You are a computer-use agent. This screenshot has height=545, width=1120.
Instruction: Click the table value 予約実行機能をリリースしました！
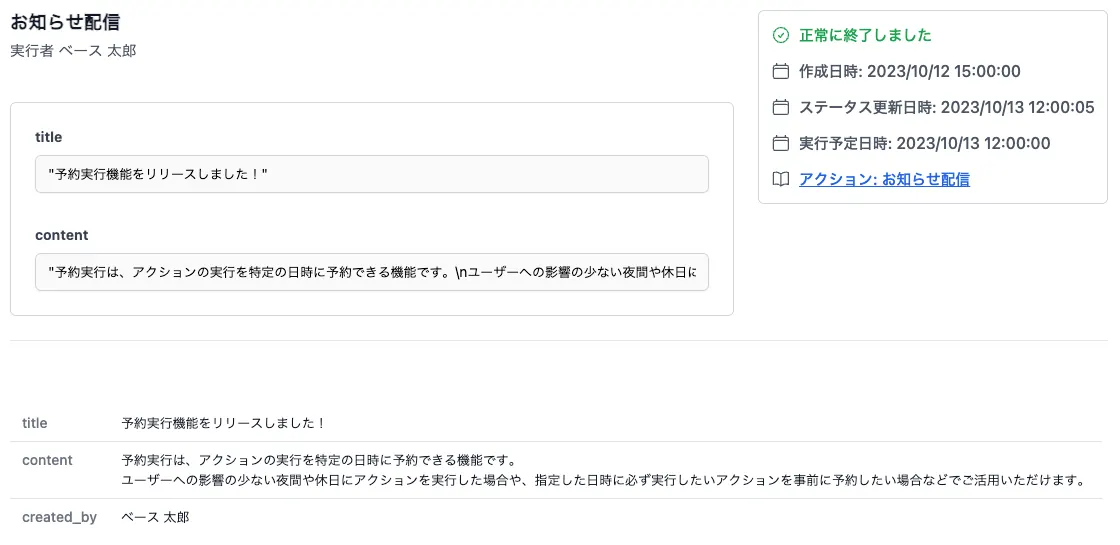click(224, 423)
